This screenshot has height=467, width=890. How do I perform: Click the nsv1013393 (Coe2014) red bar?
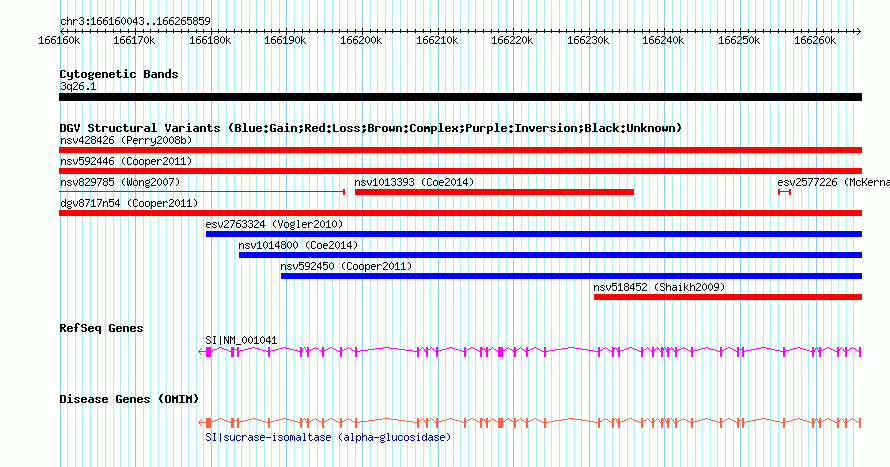[494, 192]
